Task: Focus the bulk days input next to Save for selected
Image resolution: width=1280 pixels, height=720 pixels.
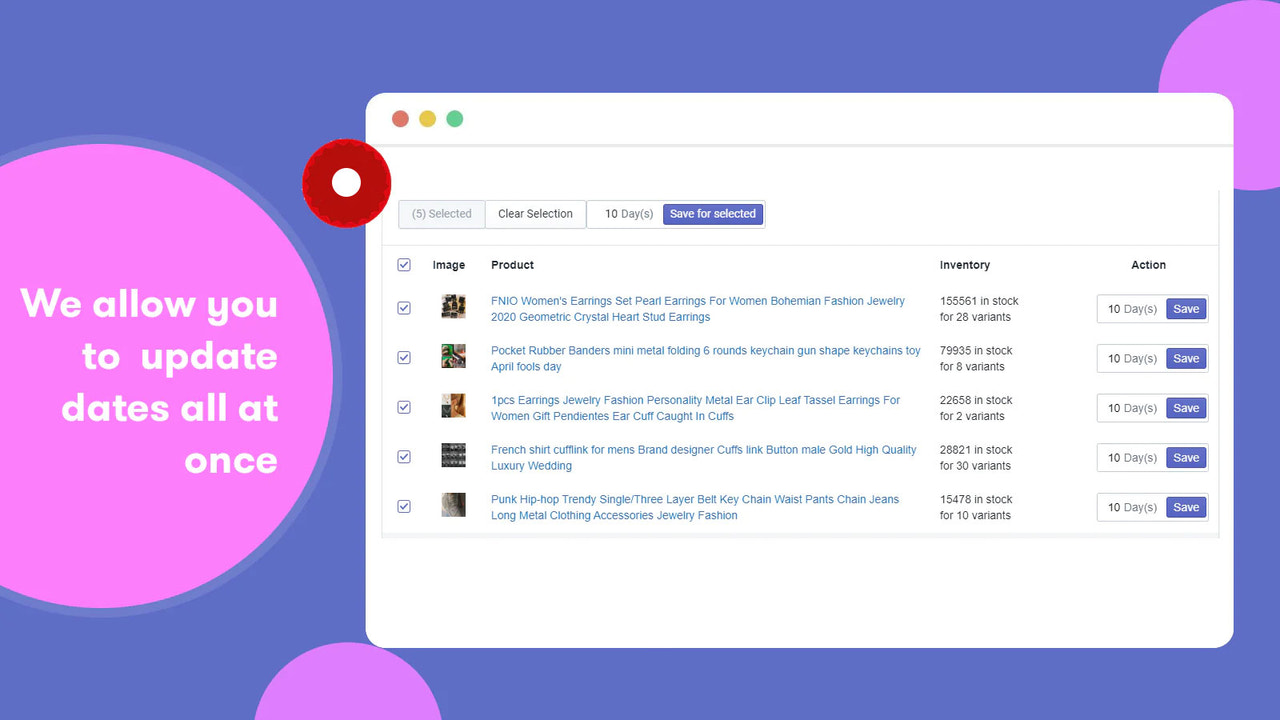Action: tap(627, 214)
